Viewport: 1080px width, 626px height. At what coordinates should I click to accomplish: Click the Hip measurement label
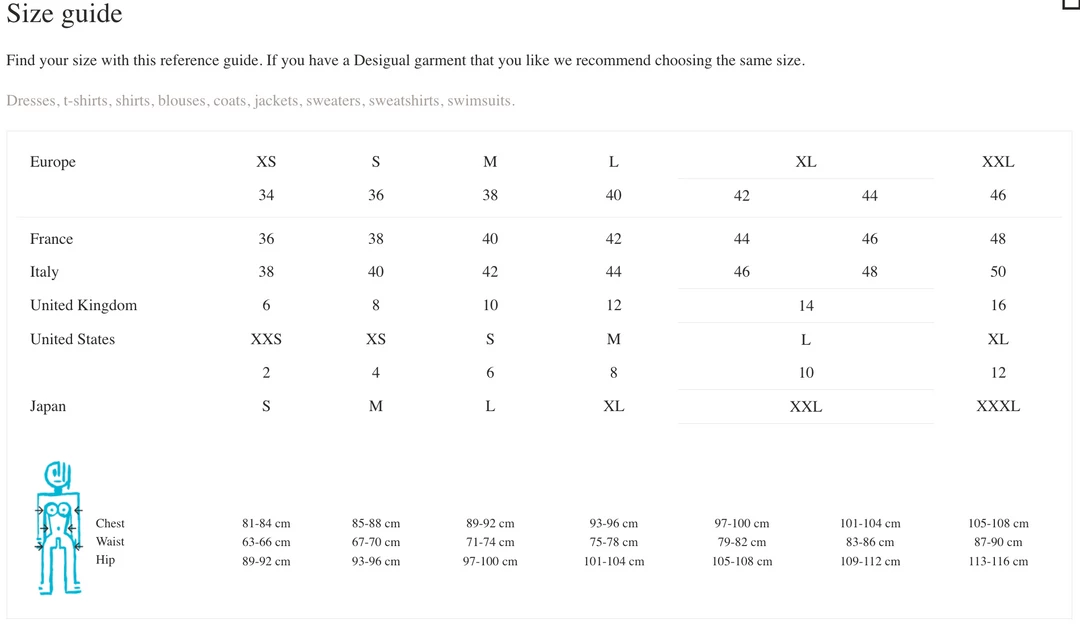[x=105, y=560]
